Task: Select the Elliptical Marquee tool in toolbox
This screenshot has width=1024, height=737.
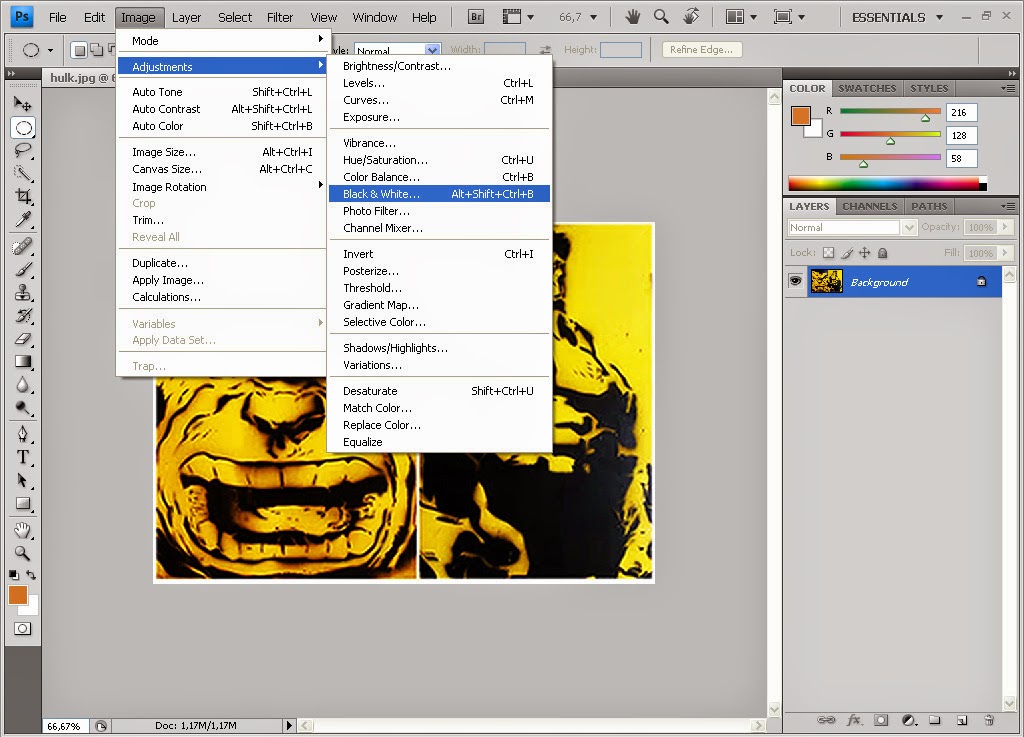Action: 23,127
